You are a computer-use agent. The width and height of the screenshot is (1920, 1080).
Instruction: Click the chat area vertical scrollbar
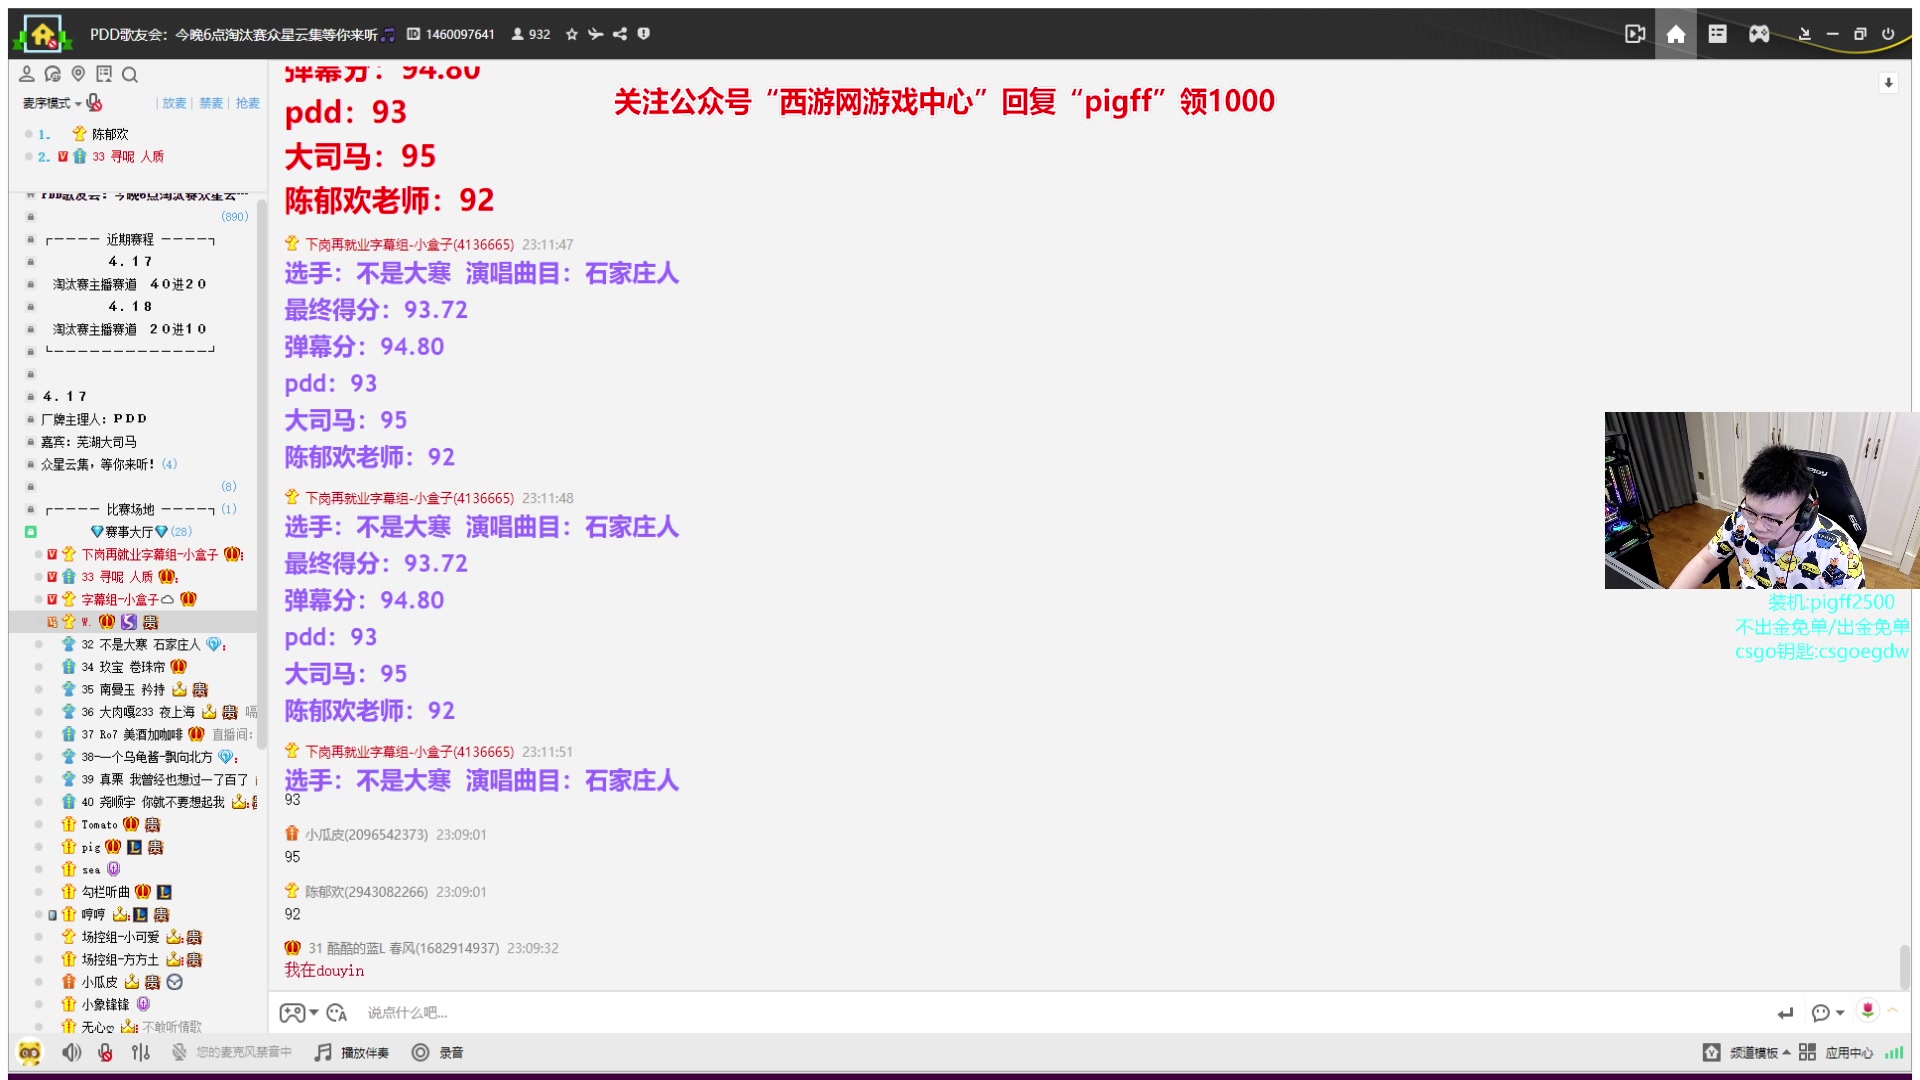coord(1905,967)
